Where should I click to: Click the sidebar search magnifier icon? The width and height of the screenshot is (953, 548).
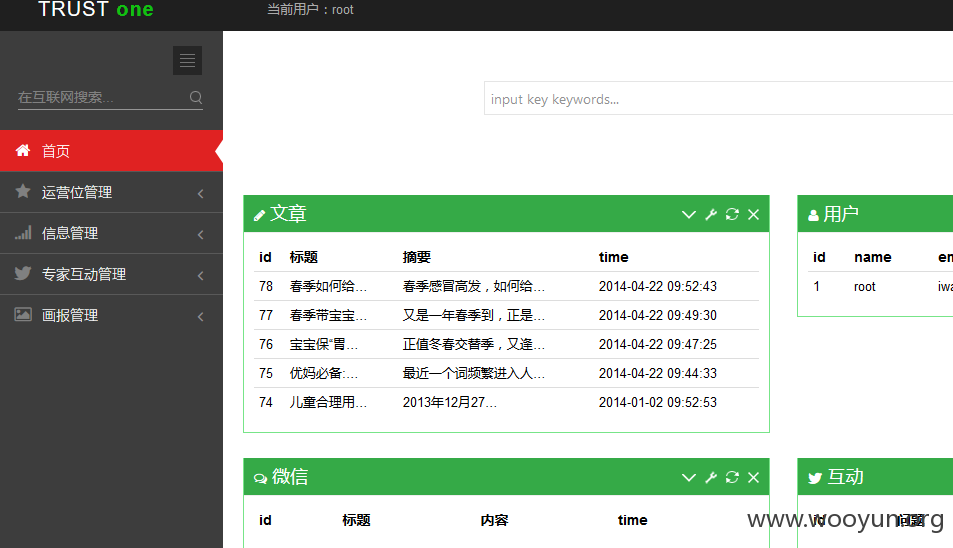click(196, 97)
